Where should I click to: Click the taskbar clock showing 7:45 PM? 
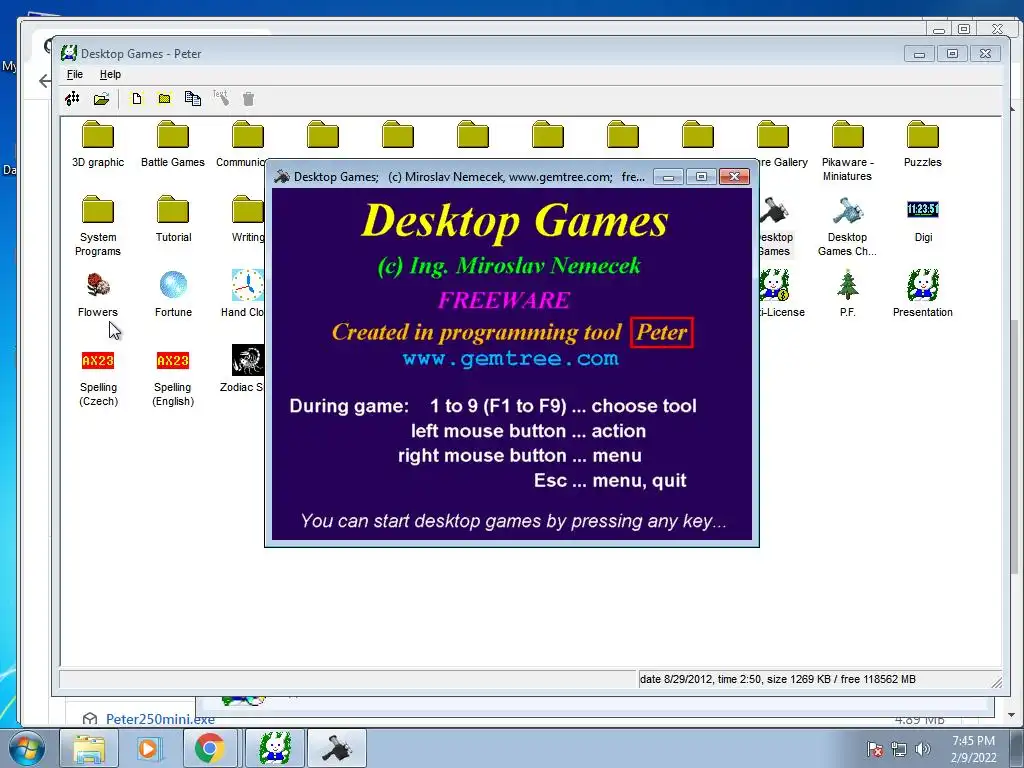(974, 749)
